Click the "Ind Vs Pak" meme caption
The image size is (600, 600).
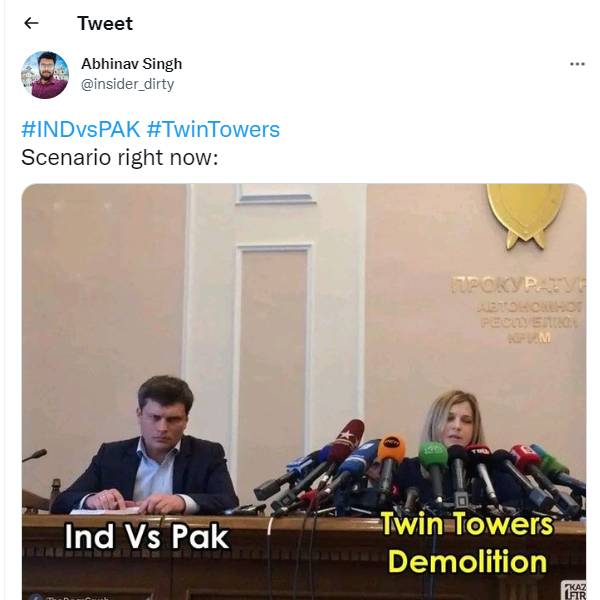click(147, 536)
